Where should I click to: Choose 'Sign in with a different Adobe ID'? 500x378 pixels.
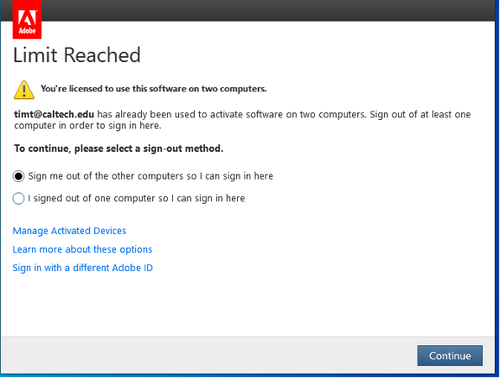click(x=83, y=268)
